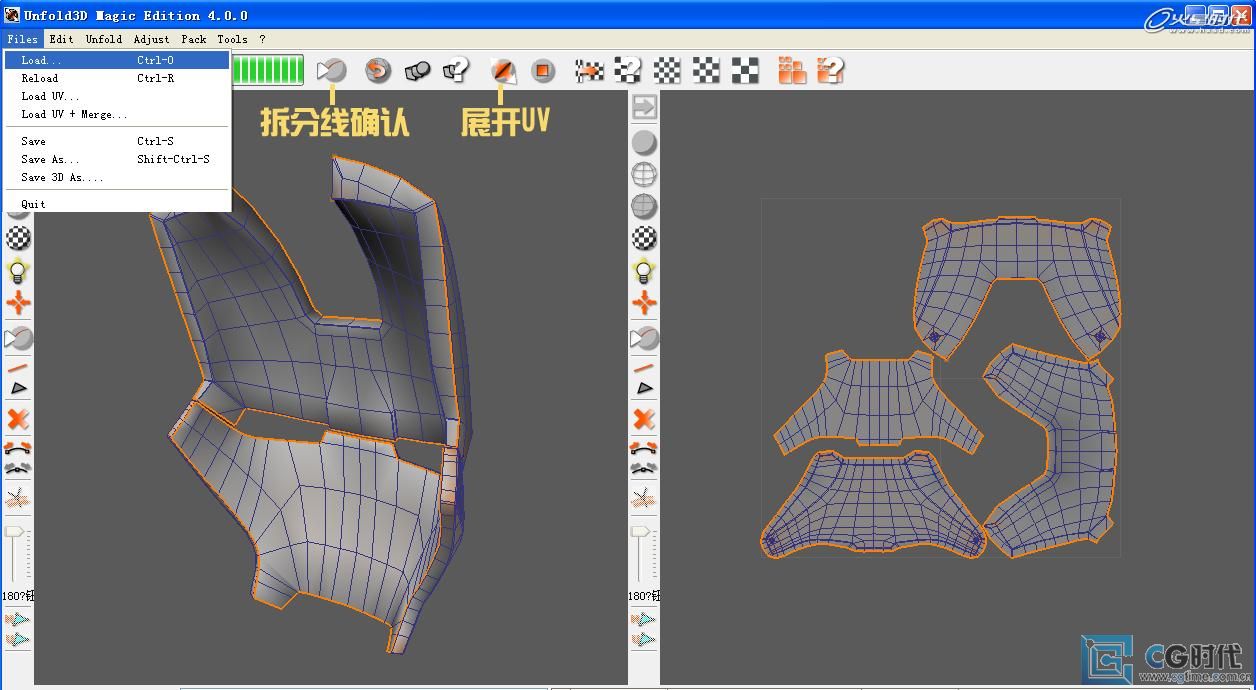1256x690 pixels.
Task: Click the boxed arrow icon atop UV toolbar
Action: point(644,107)
